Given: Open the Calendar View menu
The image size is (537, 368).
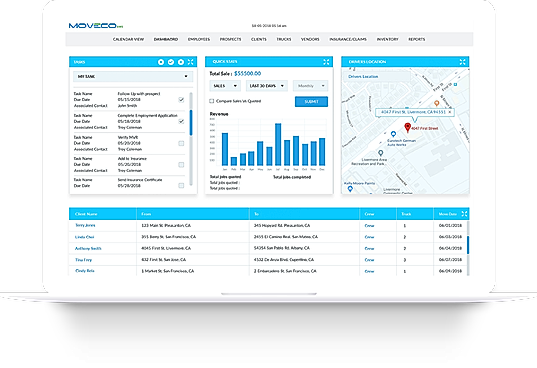Looking at the screenshot, I should 128,39.
